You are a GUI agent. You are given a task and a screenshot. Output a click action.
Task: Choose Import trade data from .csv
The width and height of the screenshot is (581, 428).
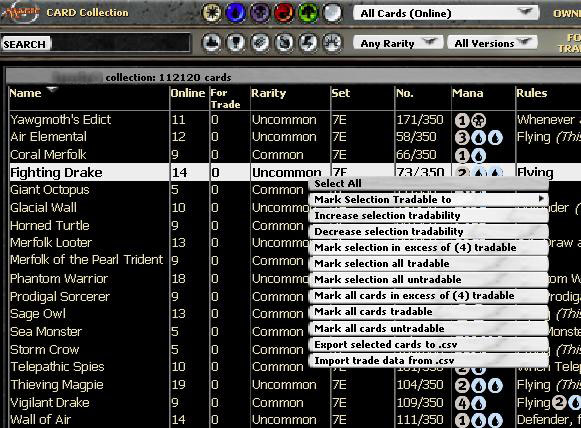point(428,361)
